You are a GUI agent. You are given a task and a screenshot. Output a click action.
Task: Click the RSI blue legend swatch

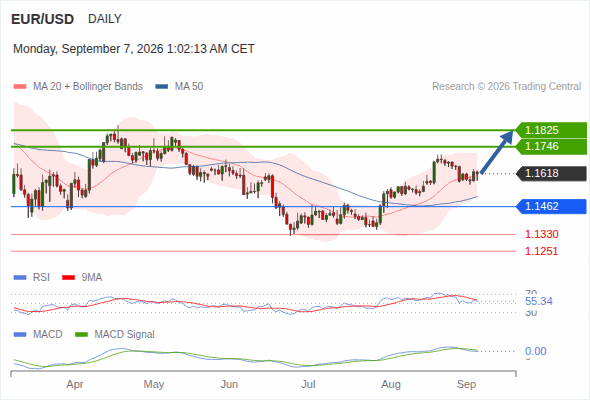[20, 278]
